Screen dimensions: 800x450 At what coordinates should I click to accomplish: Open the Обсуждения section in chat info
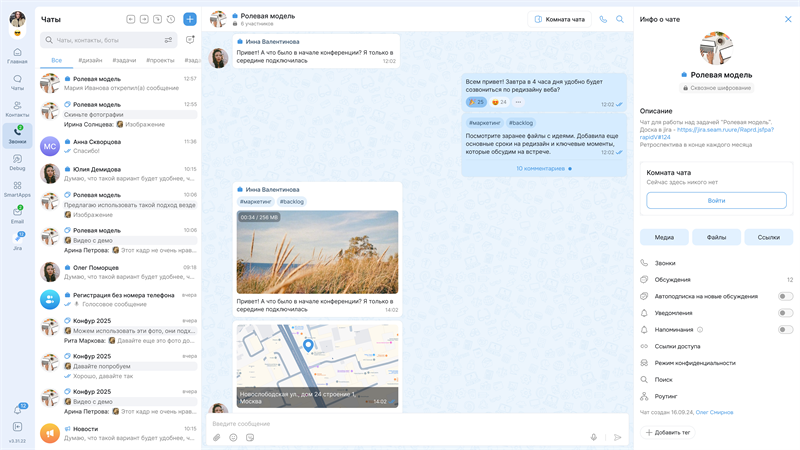click(x=672, y=280)
